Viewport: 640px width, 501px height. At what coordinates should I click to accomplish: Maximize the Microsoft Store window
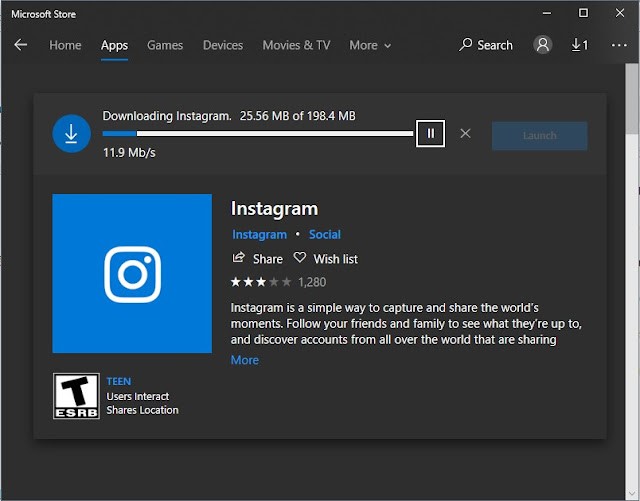(584, 13)
